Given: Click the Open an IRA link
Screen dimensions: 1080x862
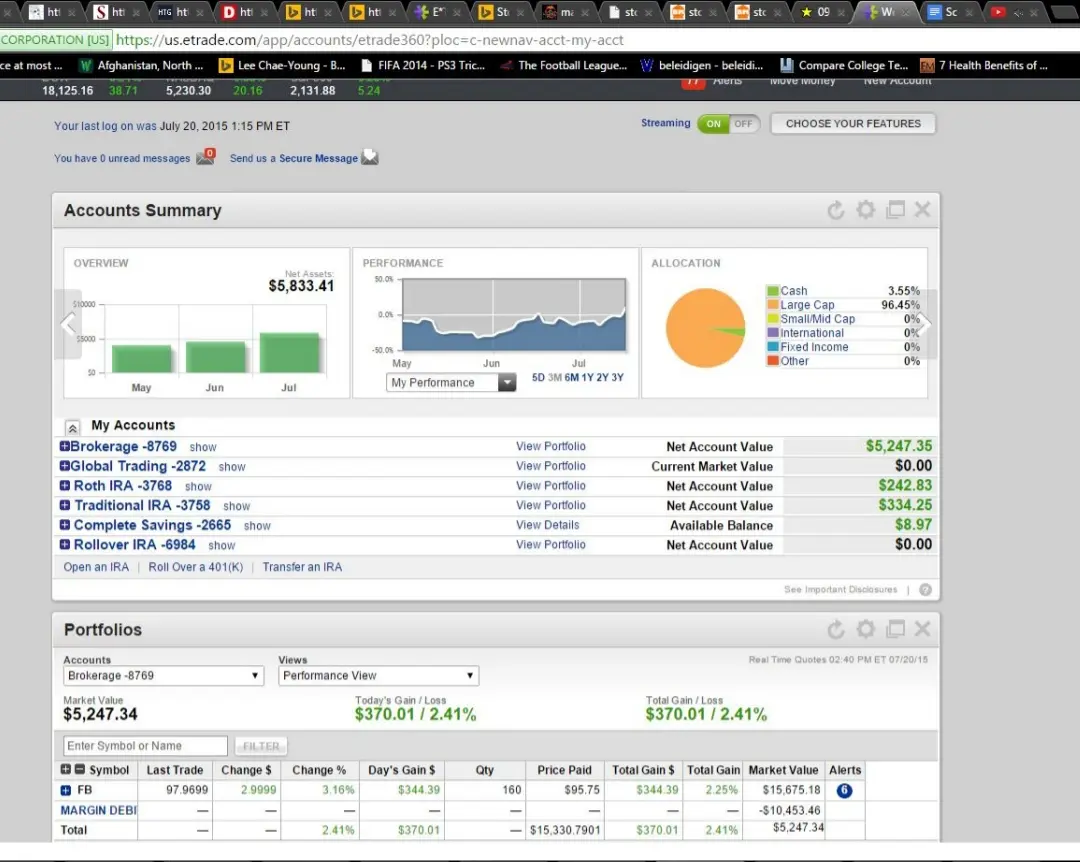Looking at the screenshot, I should 96,567.
